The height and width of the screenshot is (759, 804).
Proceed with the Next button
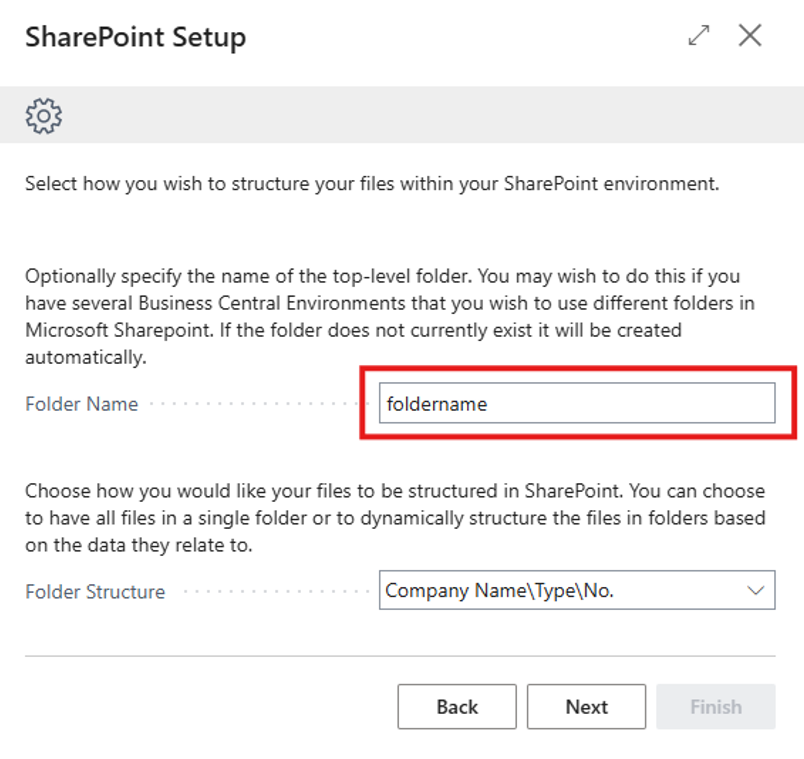[x=586, y=707]
